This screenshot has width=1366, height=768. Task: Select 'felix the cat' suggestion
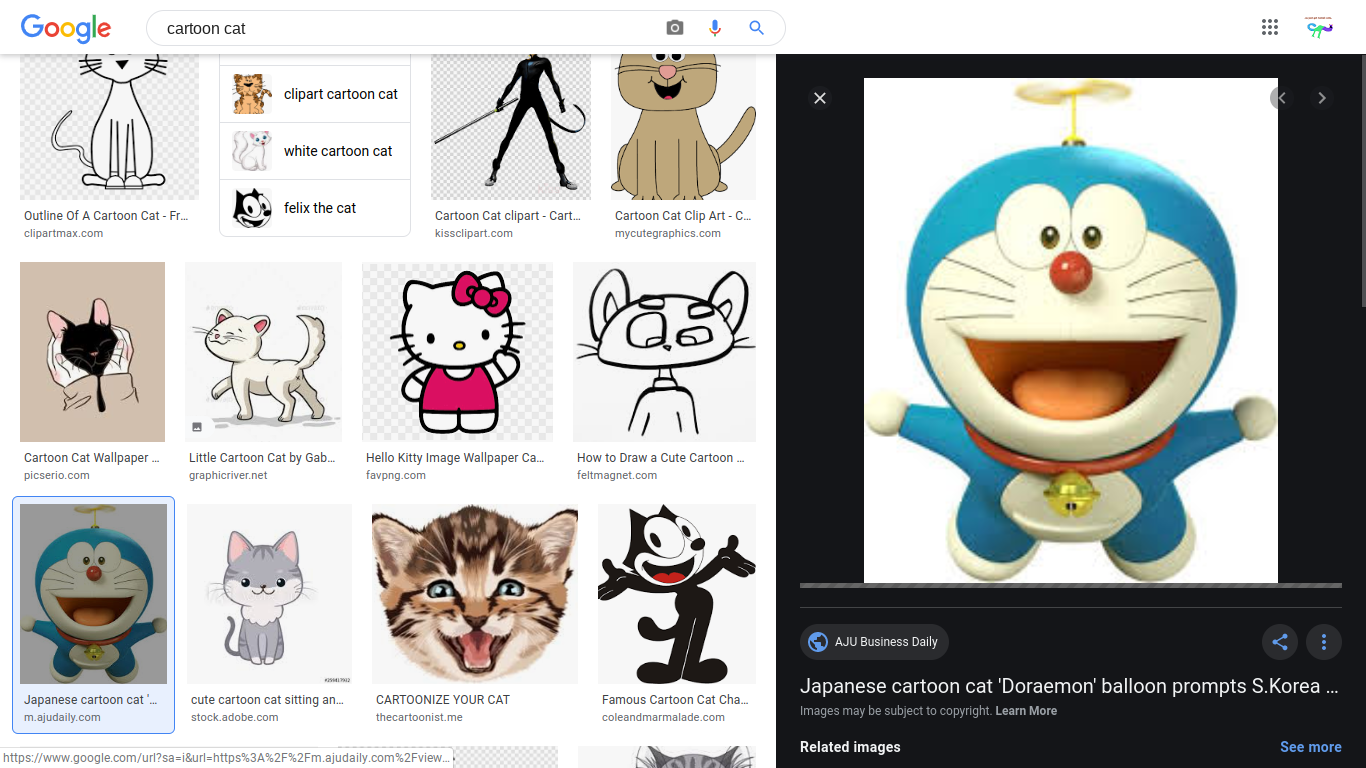point(315,208)
